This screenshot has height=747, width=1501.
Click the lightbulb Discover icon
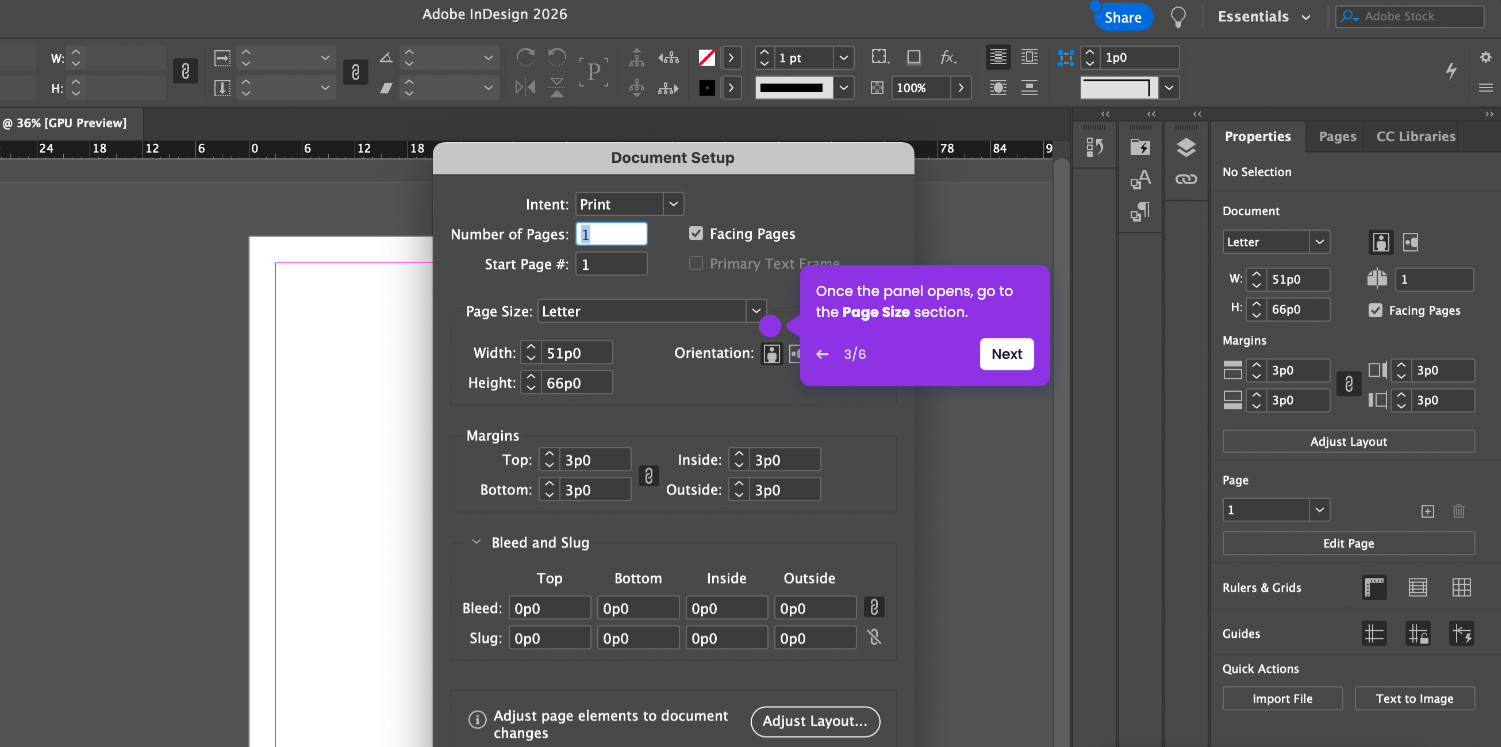coord(1179,17)
